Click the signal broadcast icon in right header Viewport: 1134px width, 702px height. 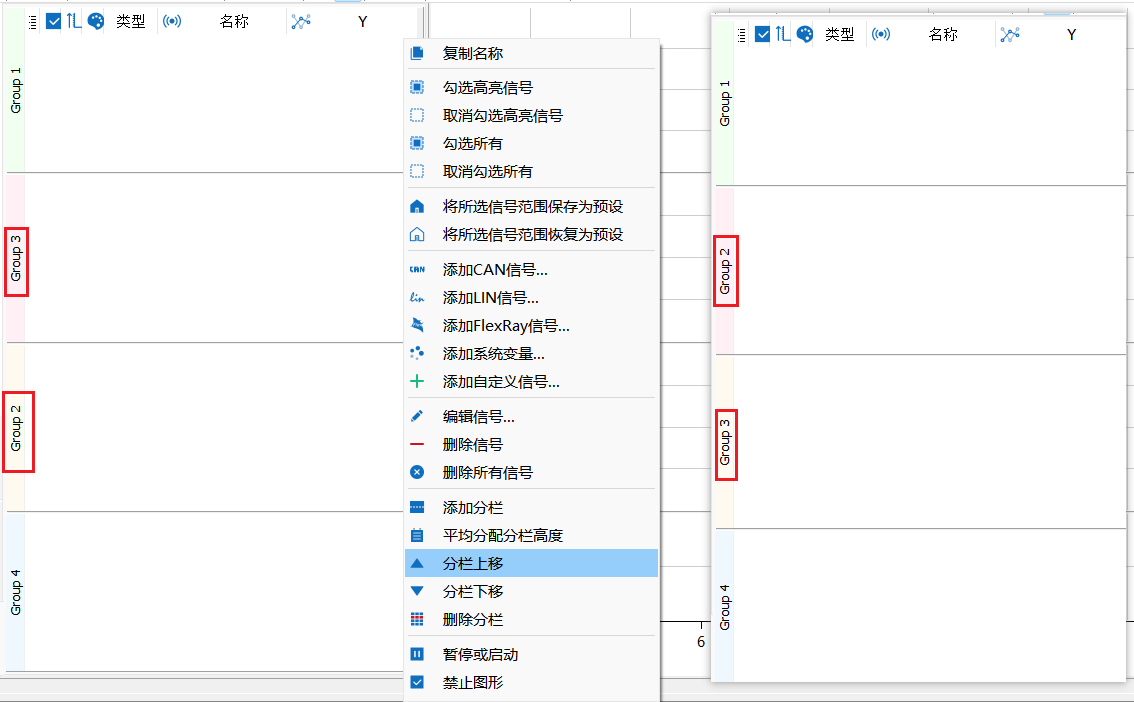point(881,34)
